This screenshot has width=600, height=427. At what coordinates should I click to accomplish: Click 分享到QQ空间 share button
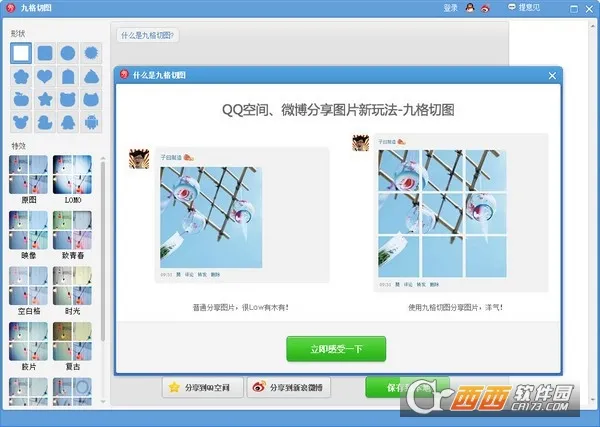coord(202,388)
